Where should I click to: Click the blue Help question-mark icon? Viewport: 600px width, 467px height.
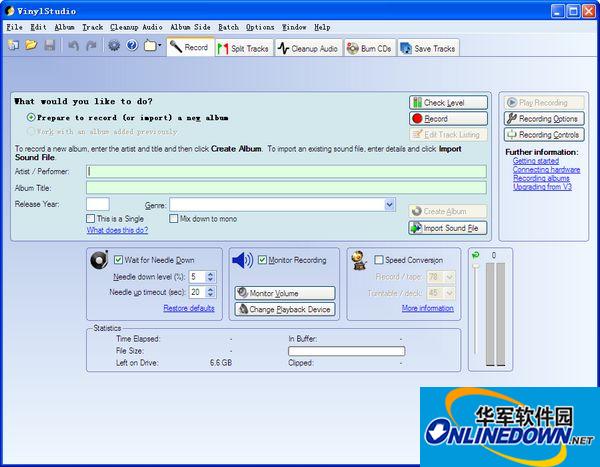pos(132,46)
